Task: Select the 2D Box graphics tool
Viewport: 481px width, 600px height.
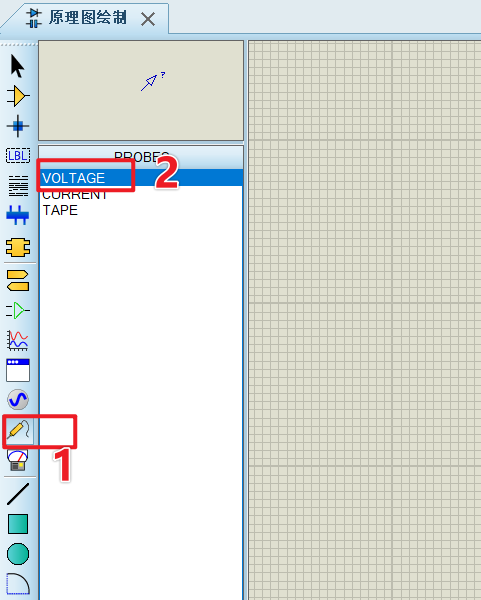Action: 18,524
